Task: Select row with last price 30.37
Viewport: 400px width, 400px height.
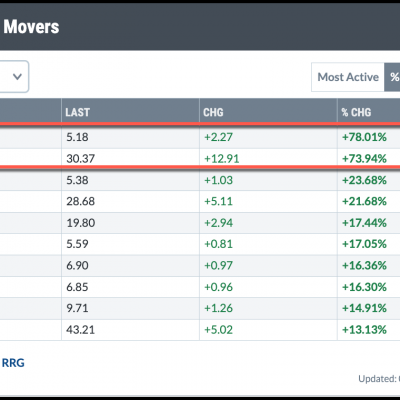Action: tap(200, 157)
